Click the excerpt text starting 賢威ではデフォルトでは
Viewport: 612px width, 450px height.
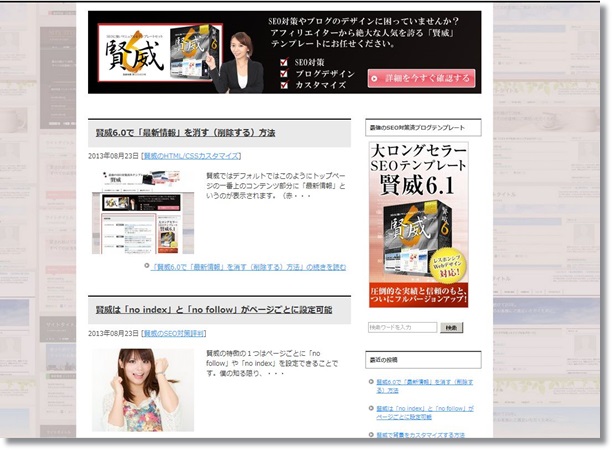coord(276,186)
